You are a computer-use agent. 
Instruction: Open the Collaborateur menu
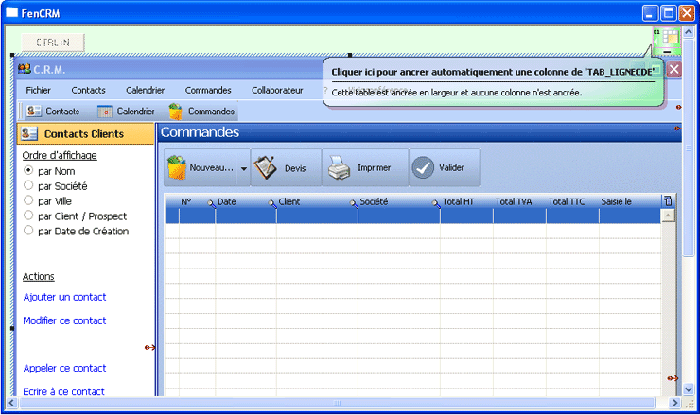pos(277,90)
